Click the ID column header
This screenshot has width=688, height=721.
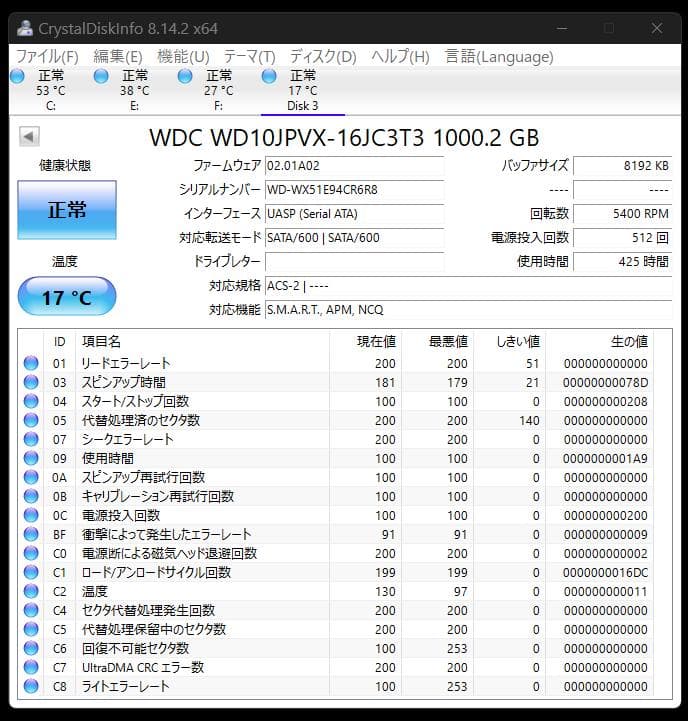click(x=60, y=341)
